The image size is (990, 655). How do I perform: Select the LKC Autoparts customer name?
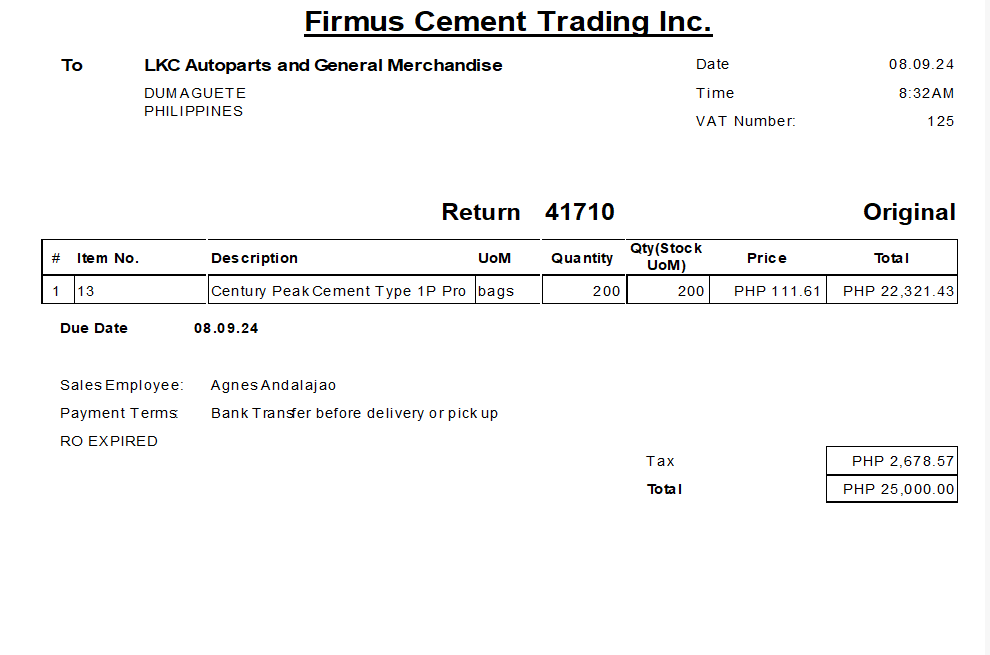point(323,66)
